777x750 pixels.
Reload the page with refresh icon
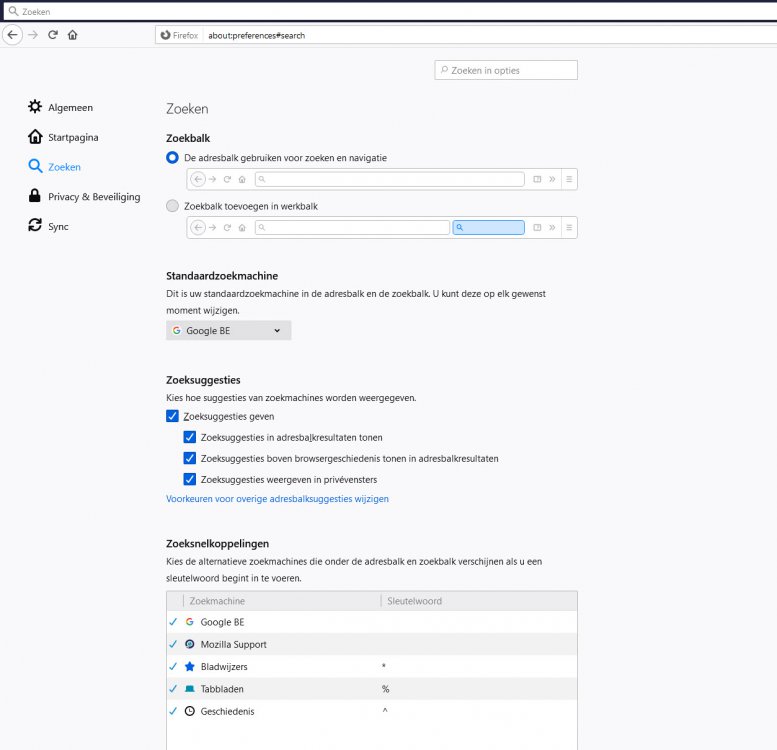(53, 35)
